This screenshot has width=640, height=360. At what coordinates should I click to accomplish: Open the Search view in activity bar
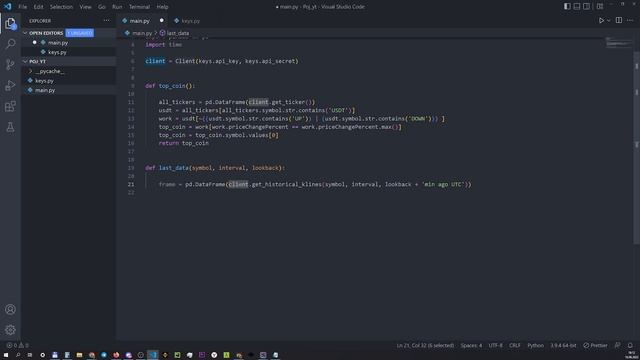(x=10, y=44)
